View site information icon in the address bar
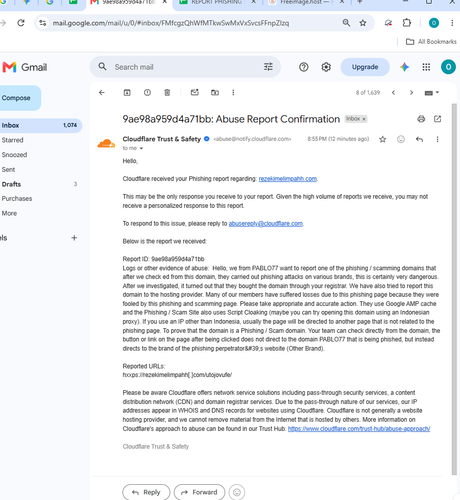 (x=43, y=23)
